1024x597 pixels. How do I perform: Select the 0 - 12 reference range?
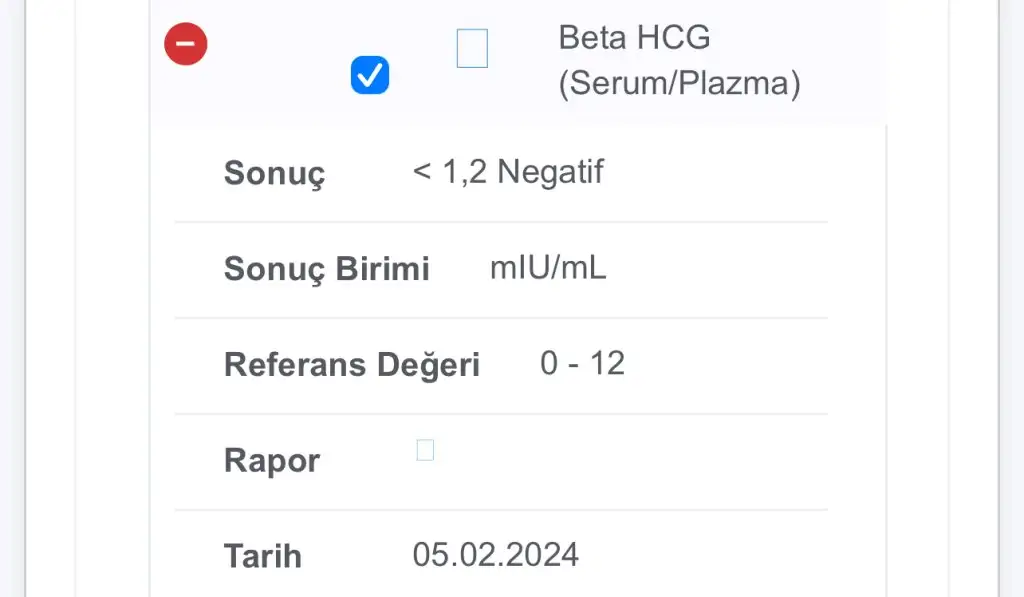pos(583,363)
